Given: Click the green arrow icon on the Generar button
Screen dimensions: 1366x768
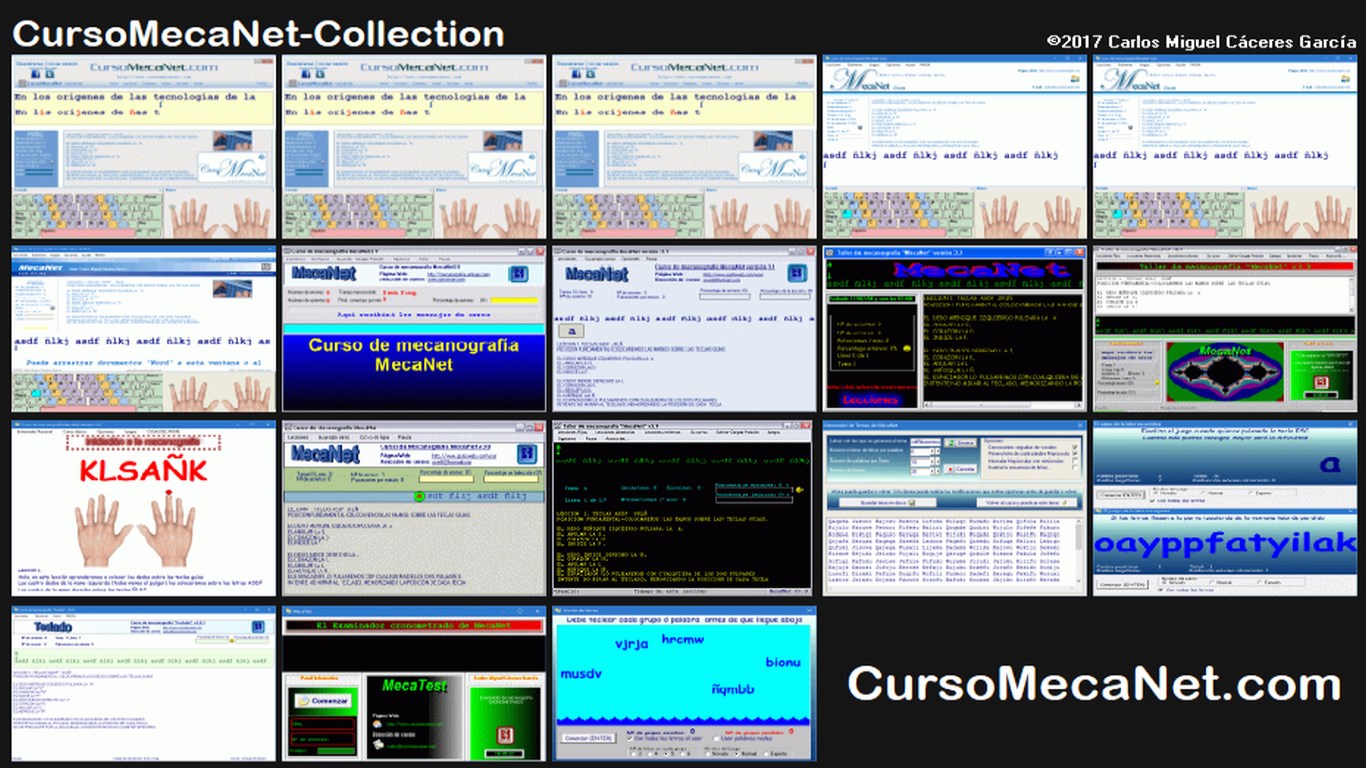Looking at the screenshot, I should pyautogui.click(x=951, y=442).
